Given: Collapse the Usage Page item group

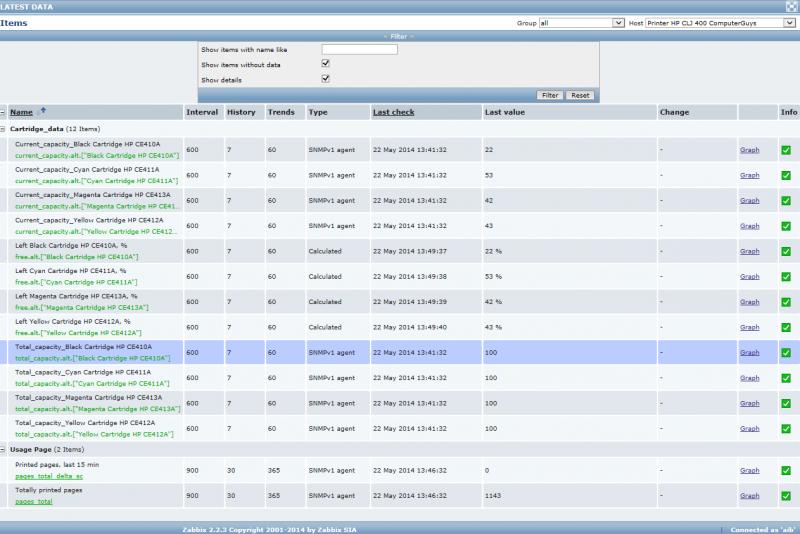Looking at the screenshot, I should 3,450.
